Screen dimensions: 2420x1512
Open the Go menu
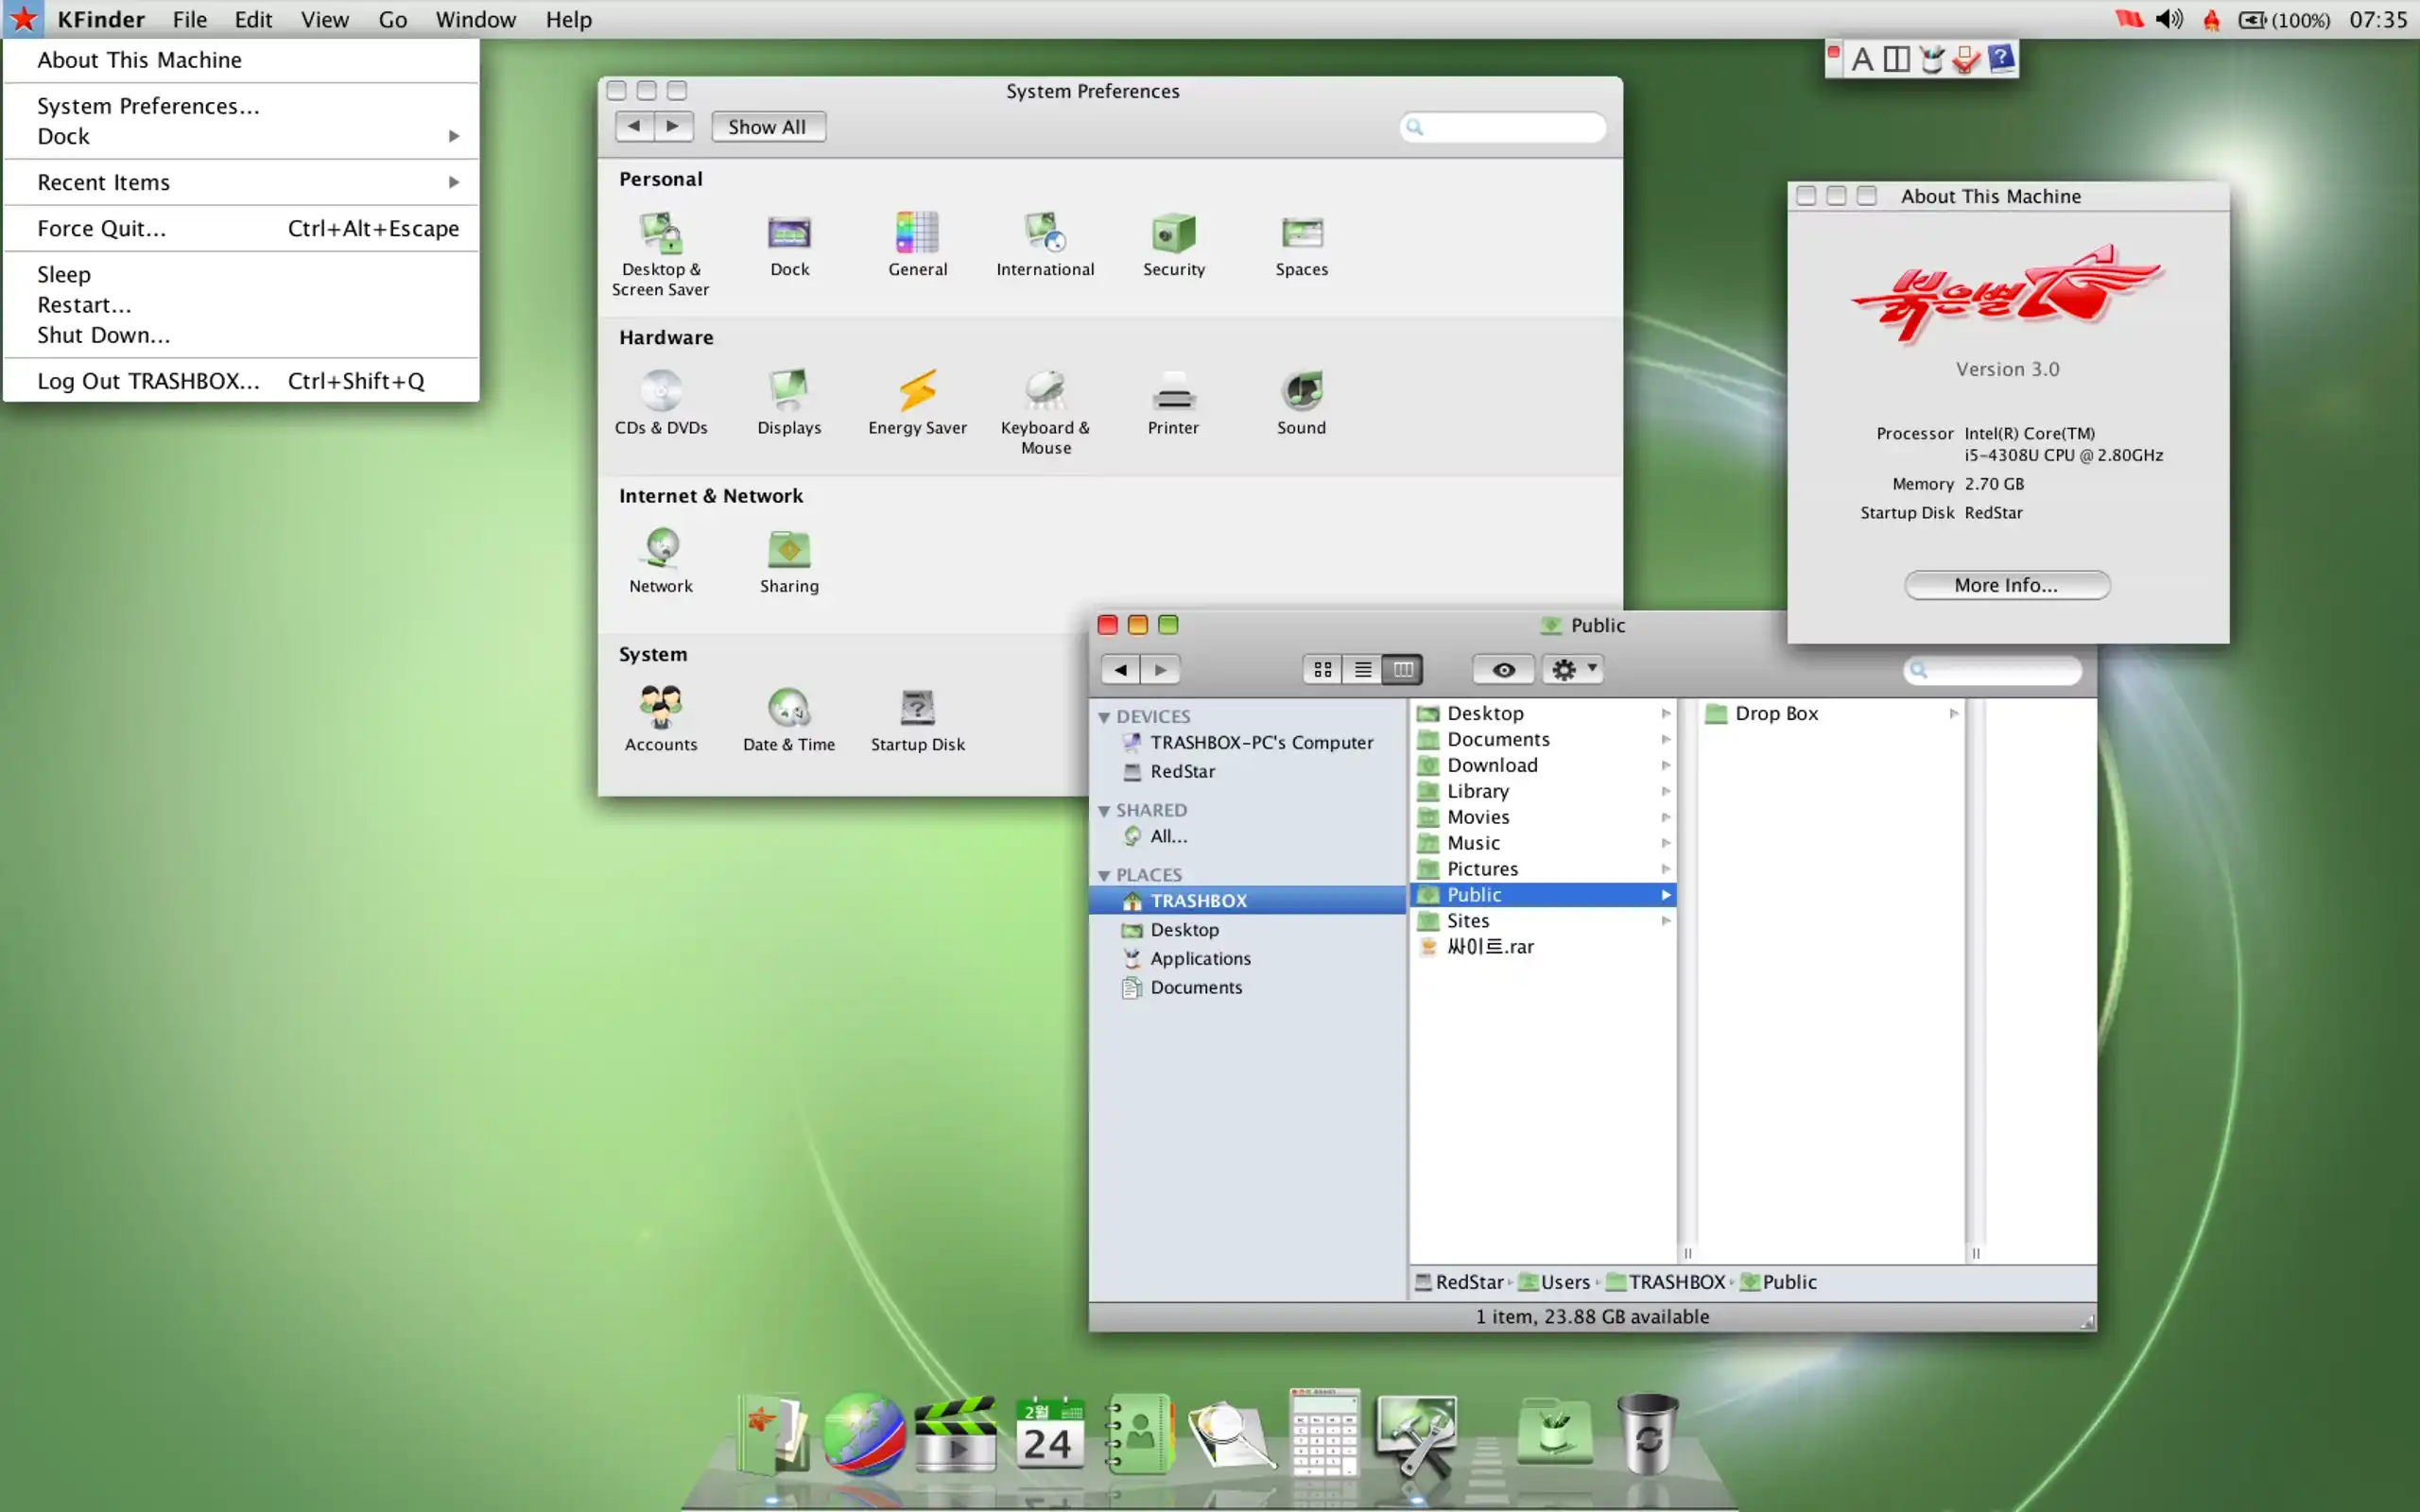[x=392, y=20]
